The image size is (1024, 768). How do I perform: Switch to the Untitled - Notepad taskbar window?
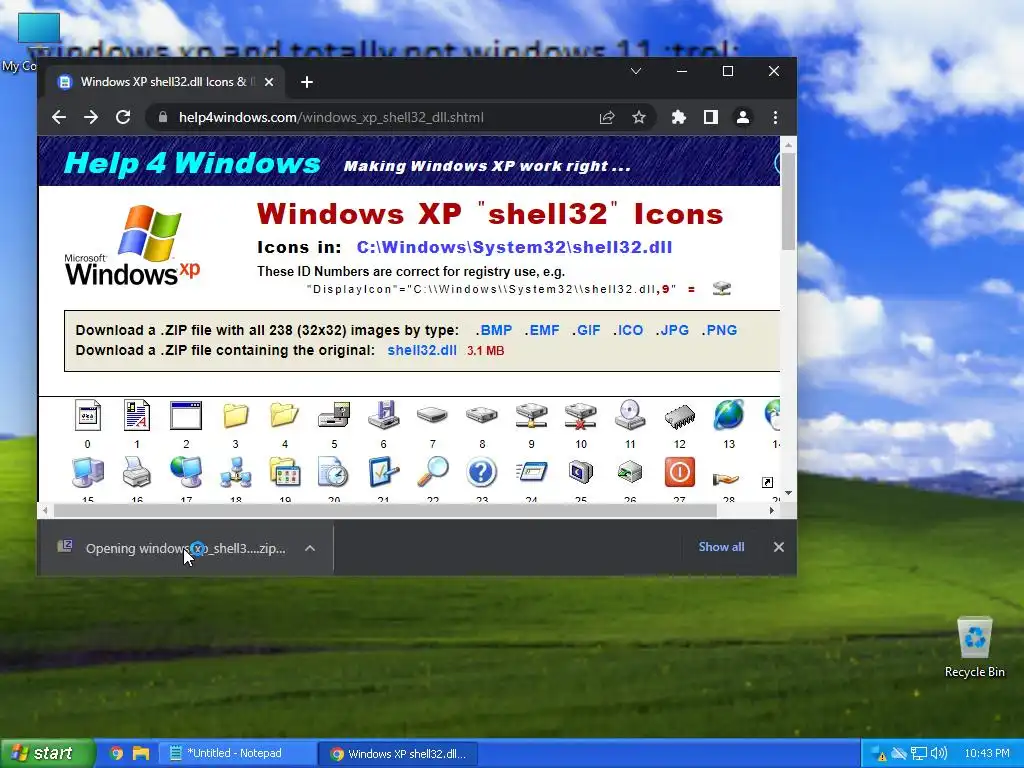pyautogui.click(x=236, y=754)
